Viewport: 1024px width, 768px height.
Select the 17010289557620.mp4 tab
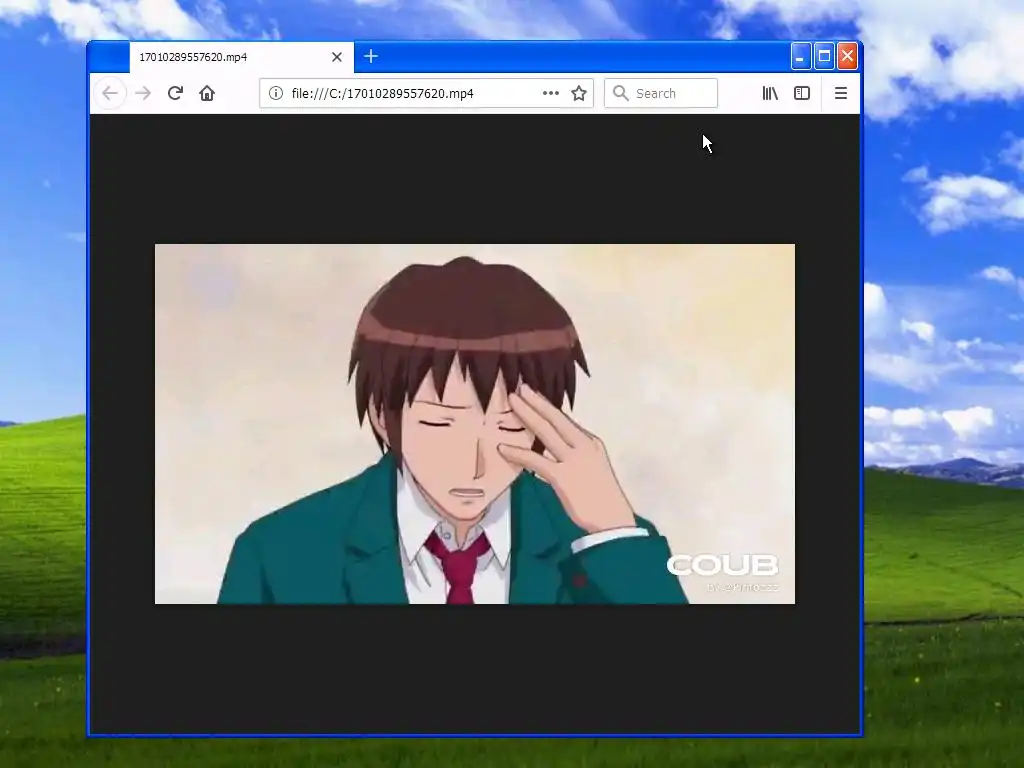coord(242,57)
